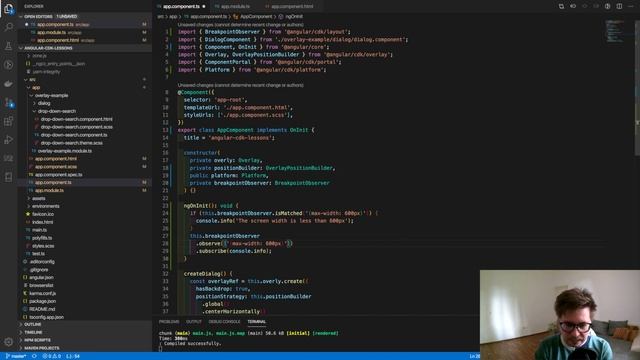Click the open changes icon in editor toolbar
Viewport: 640px width, 360px height.
click(x=561, y=6)
